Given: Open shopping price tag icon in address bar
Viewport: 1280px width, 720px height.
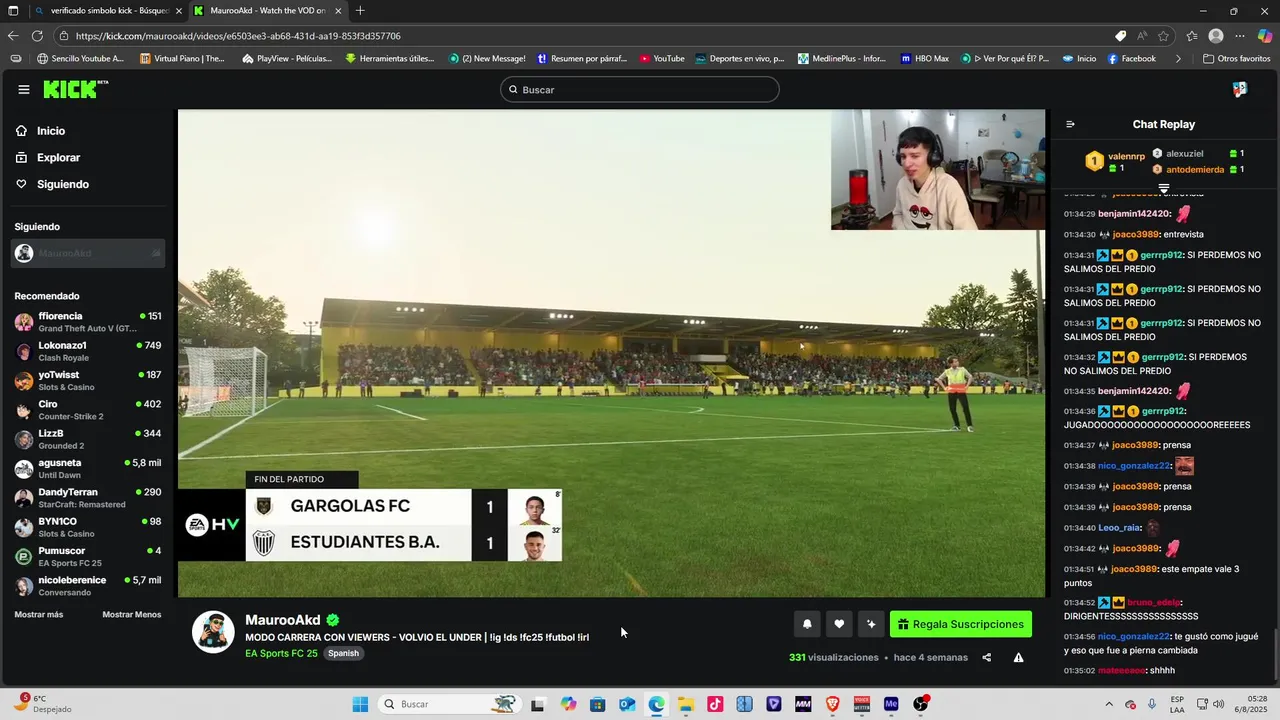Looking at the screenshot, I should (x=1120, y=36).
